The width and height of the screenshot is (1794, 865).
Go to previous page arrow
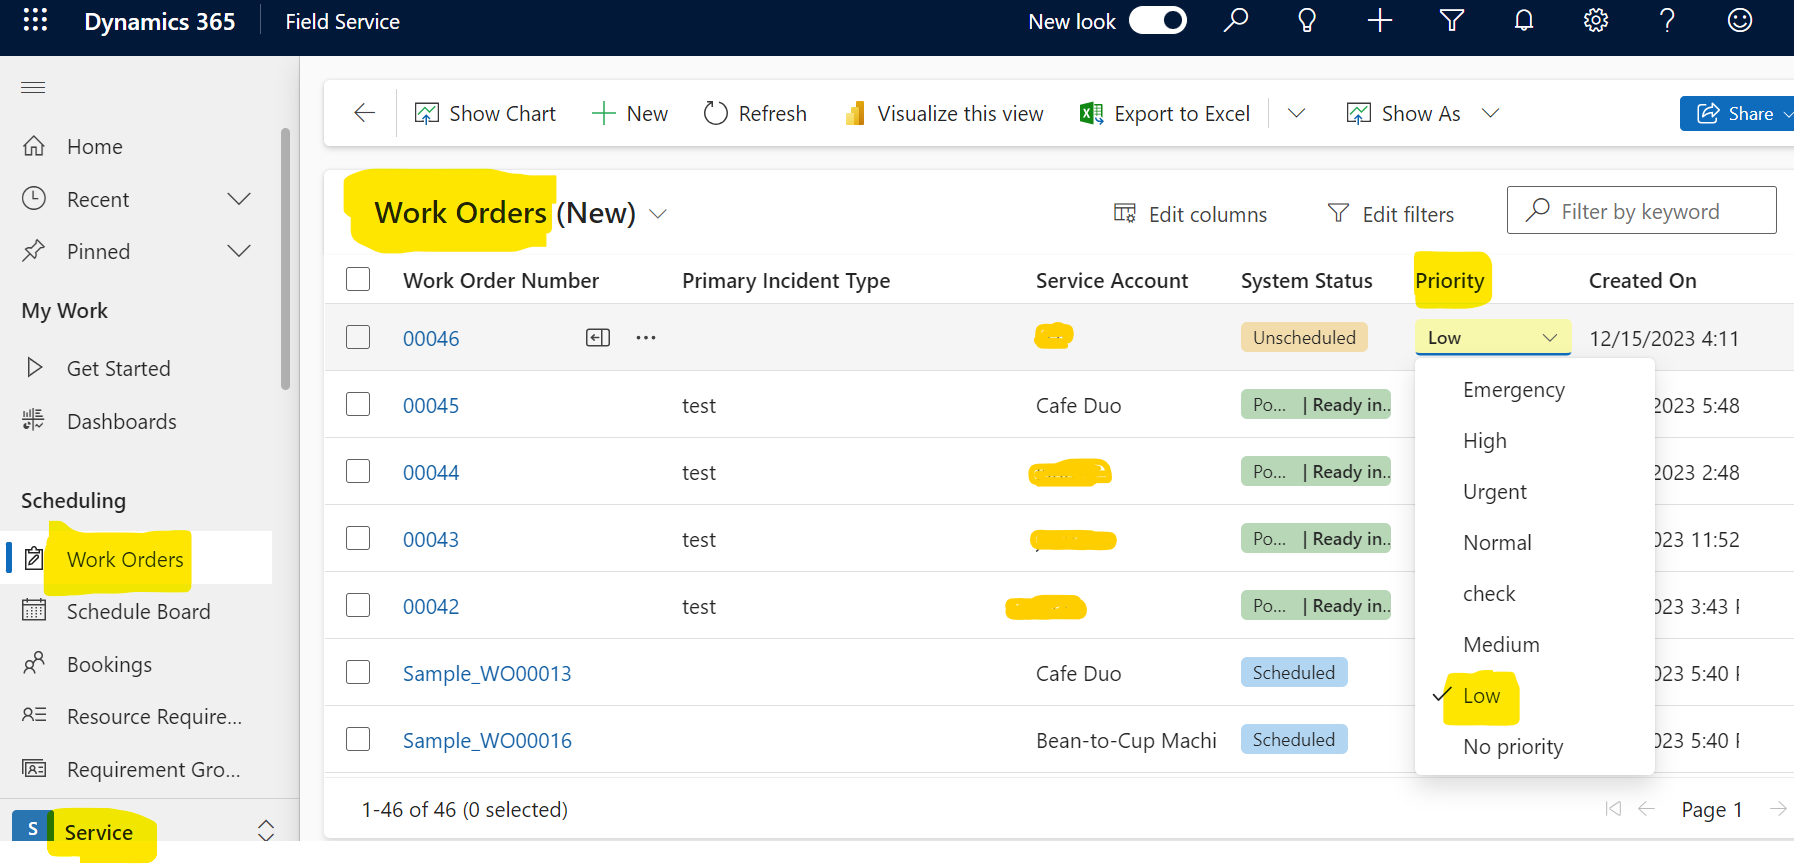click(1647, 809)
